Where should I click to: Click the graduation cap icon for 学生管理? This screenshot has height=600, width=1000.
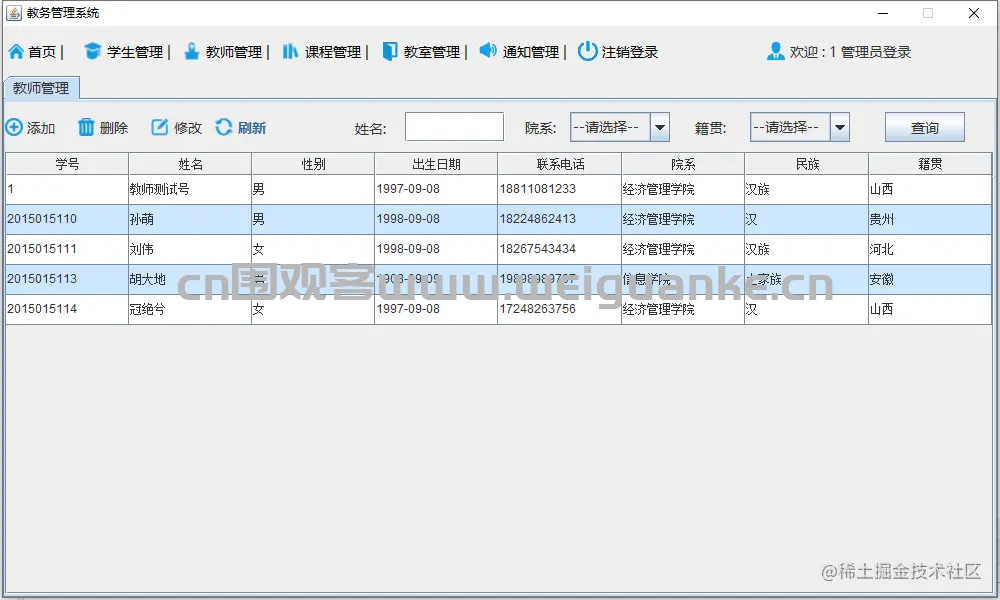(x=92, y=51)
